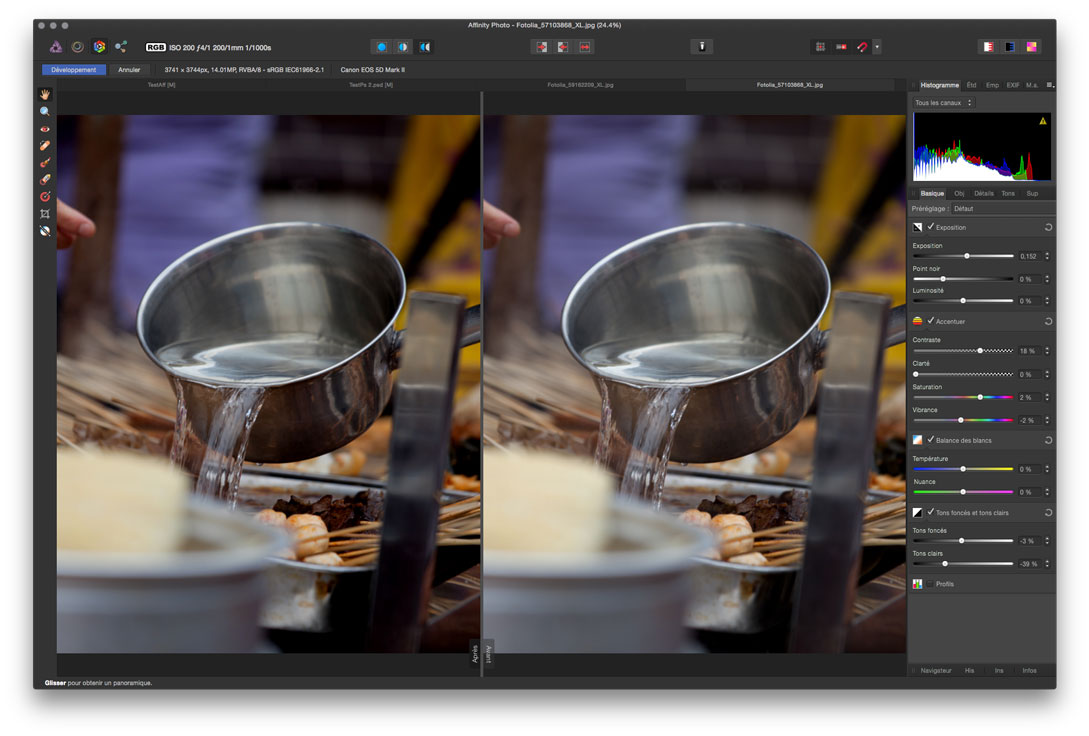
Task: Choose mirror view display mode icon
Action: click(x=424, y=47)
